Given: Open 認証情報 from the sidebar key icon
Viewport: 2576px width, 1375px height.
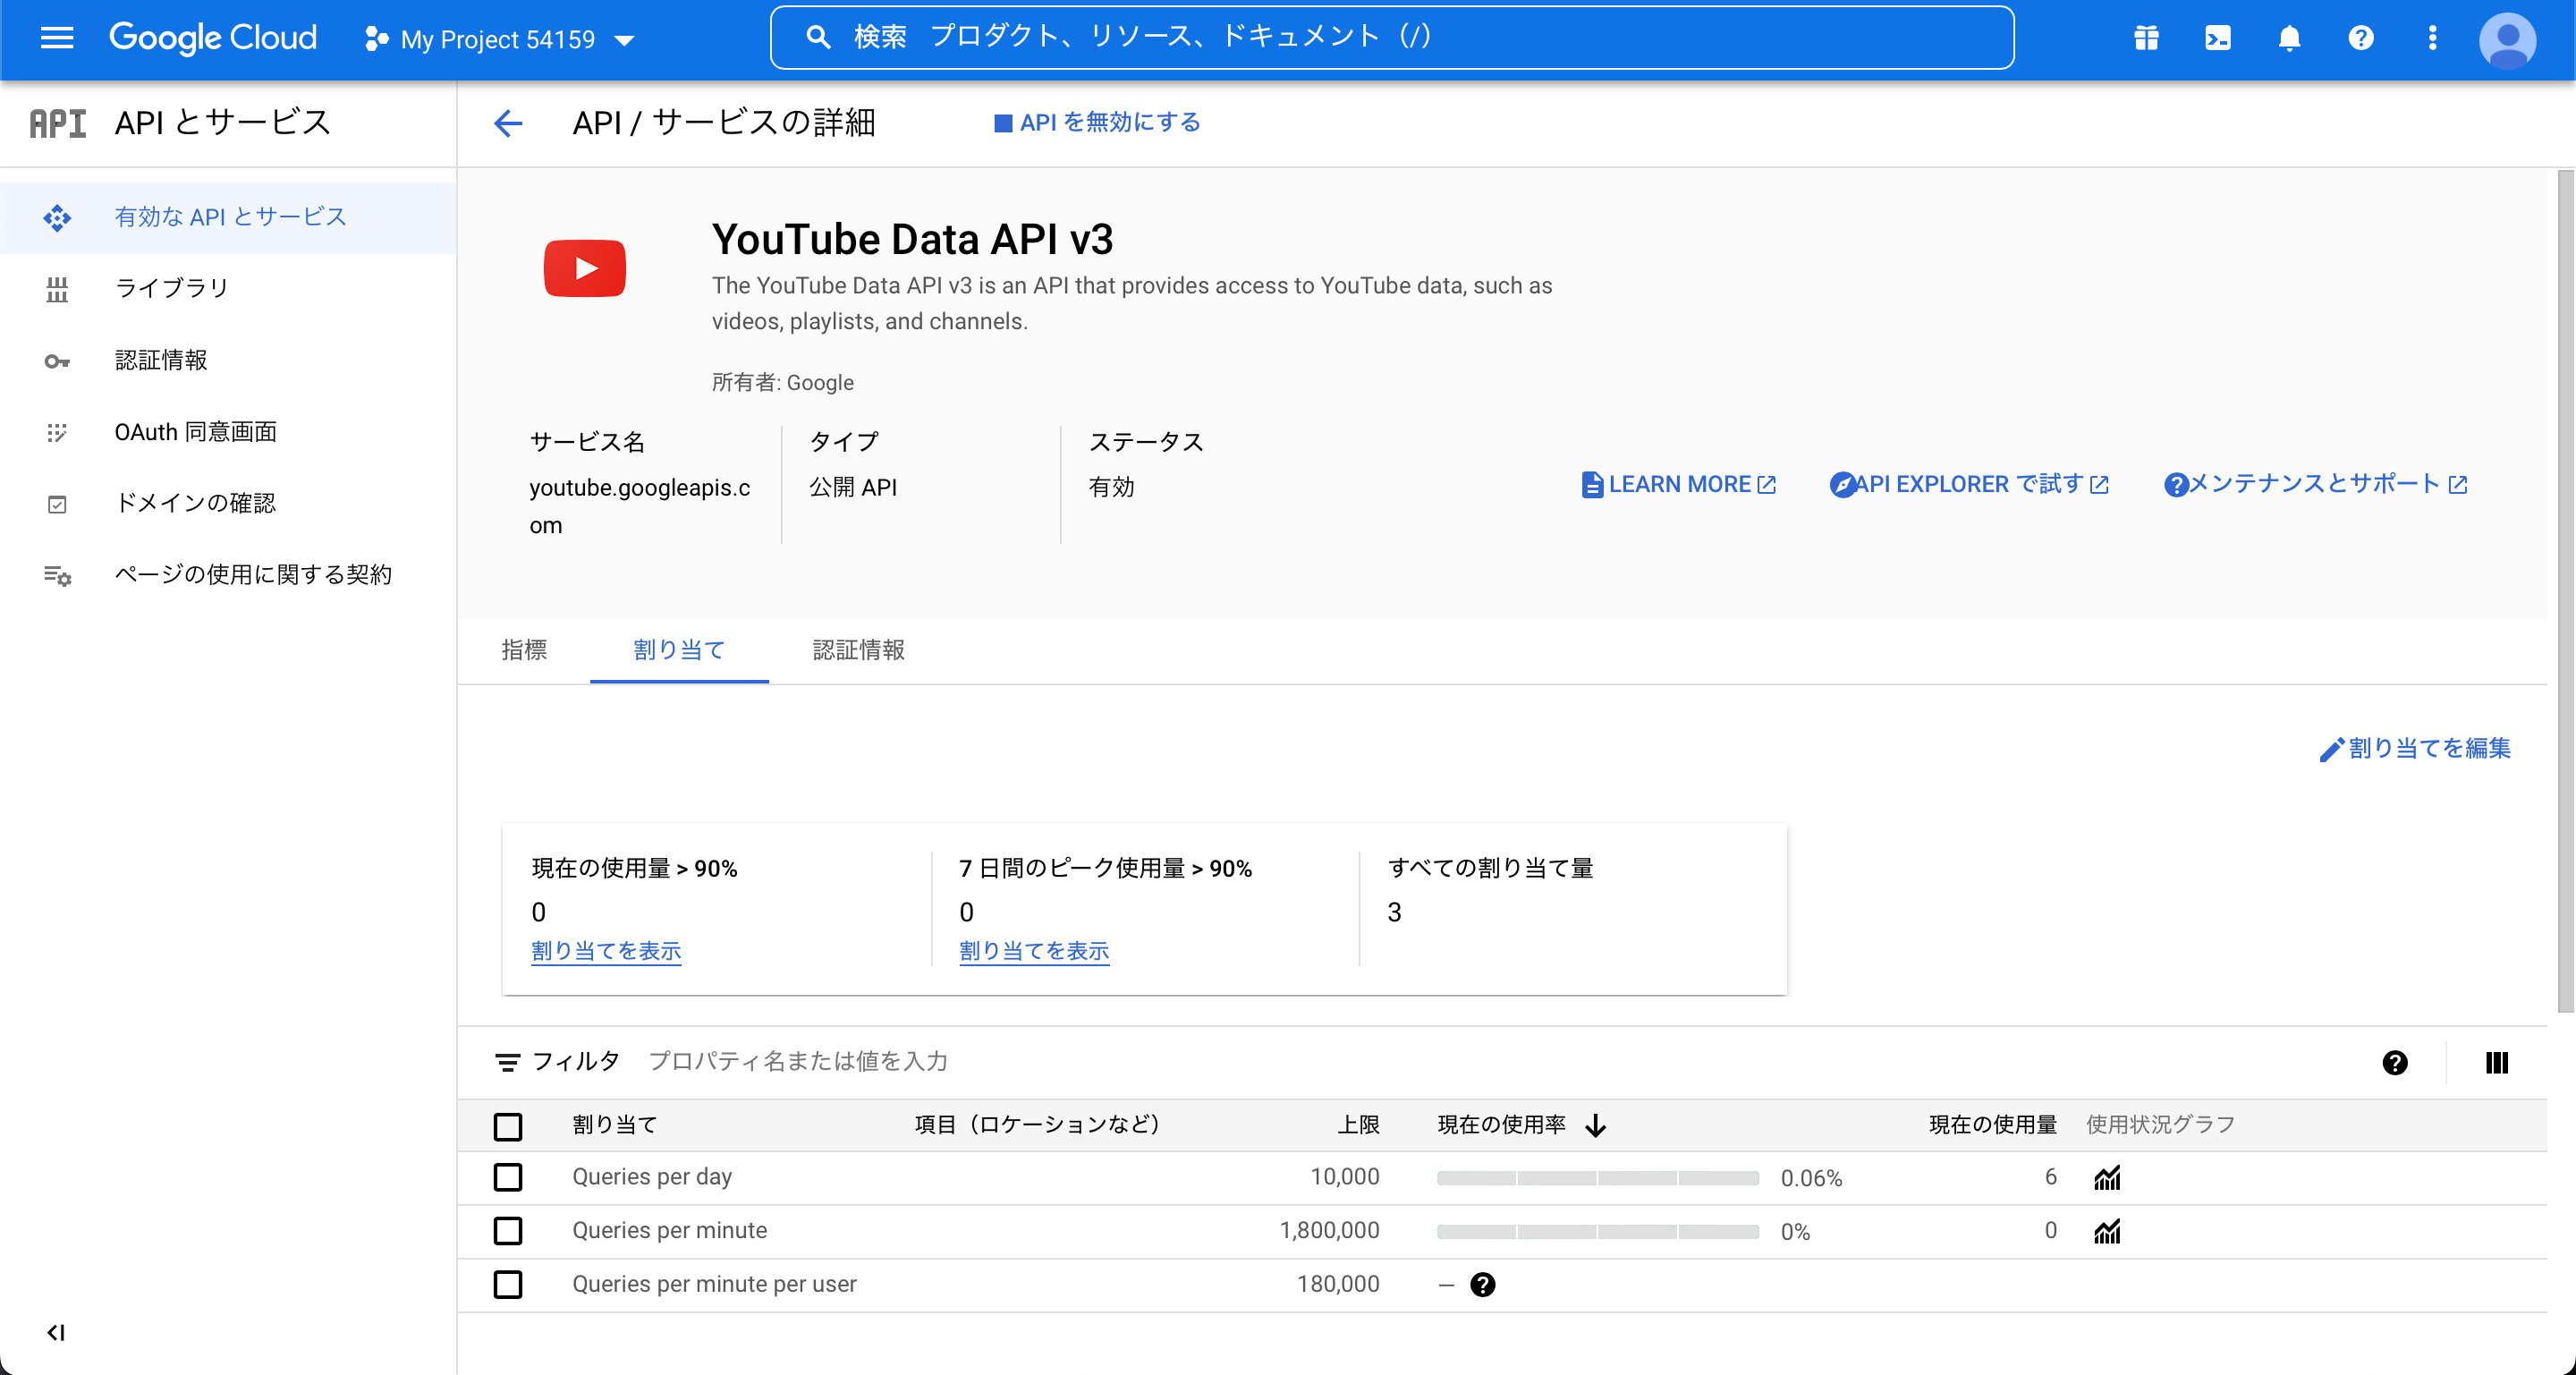Looking at the screenshot, I should point(161,360).
